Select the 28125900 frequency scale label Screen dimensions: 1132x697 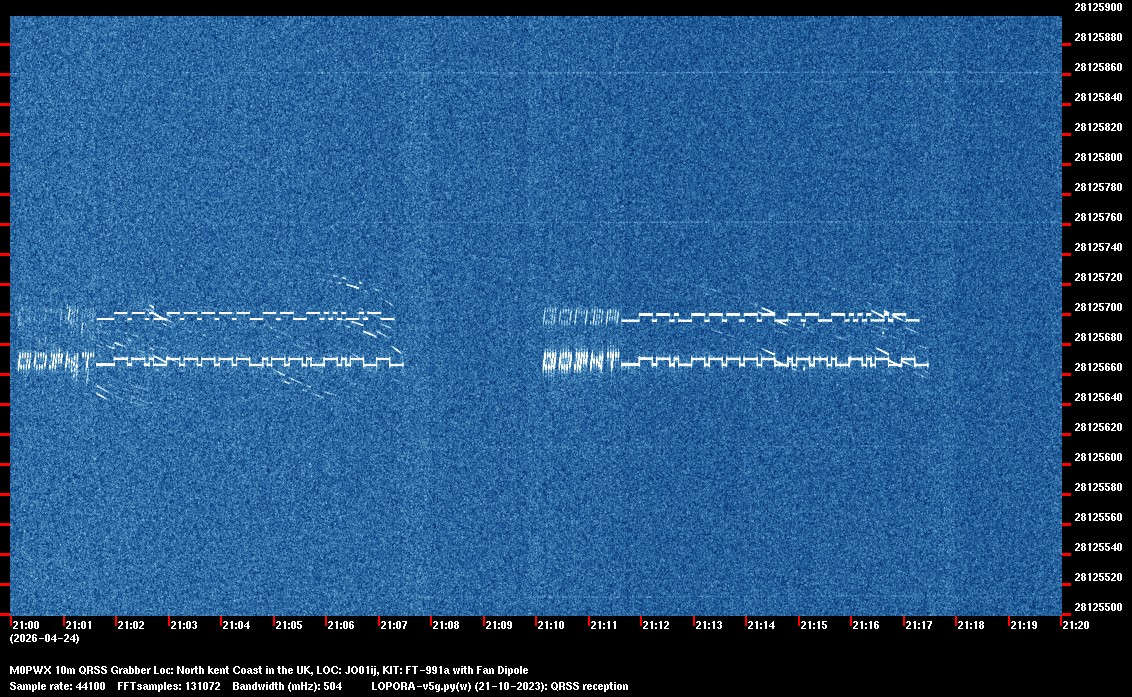pyautogui.click(x=1097, y=7)
